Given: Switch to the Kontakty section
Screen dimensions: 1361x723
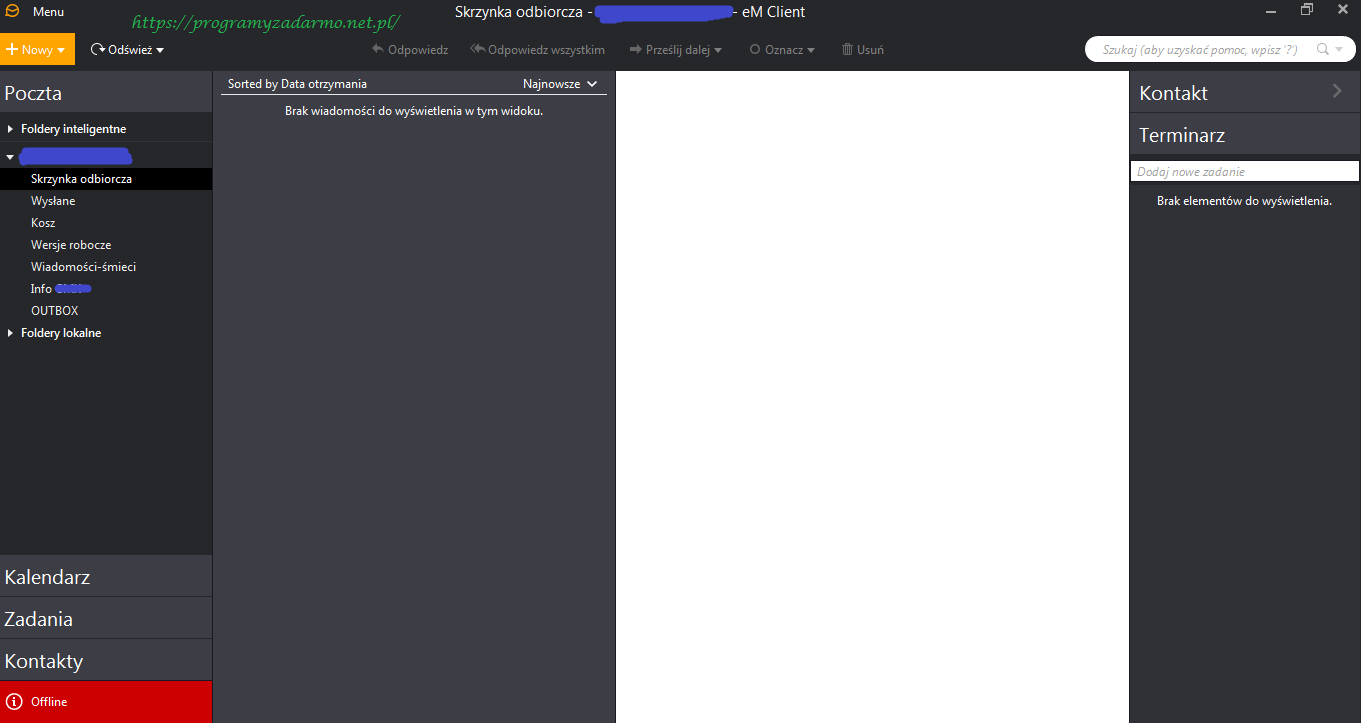Looking at the screenshot, I should pyautogui.click(x=44, y=661).
